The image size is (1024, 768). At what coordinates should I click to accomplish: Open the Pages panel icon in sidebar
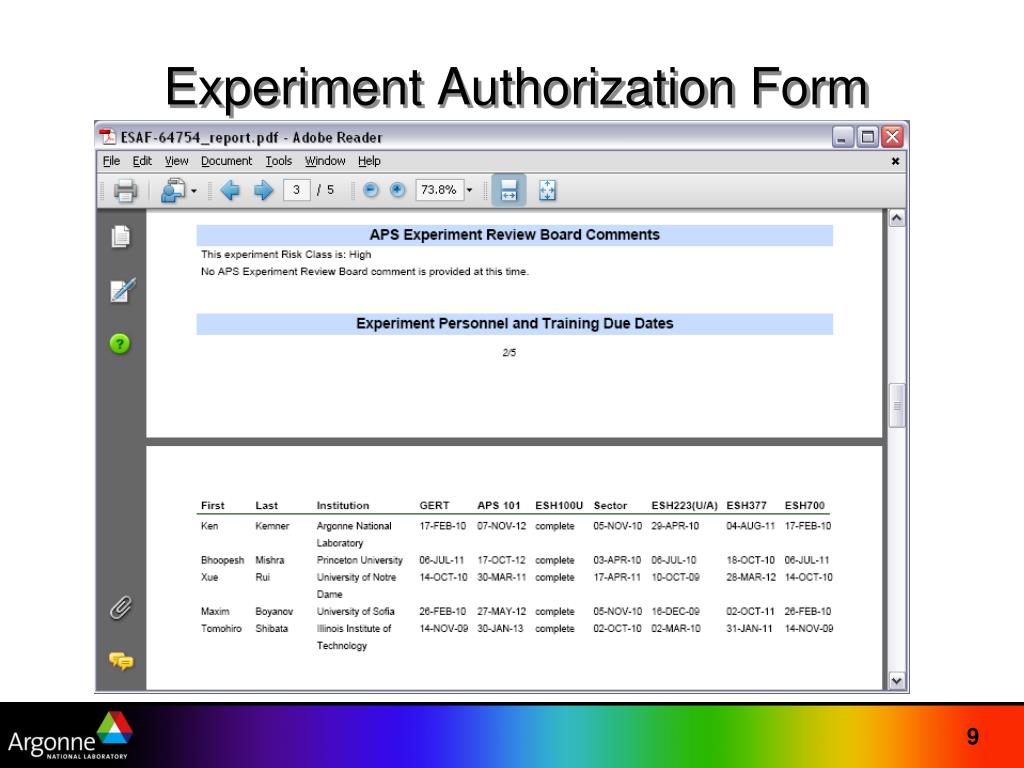(x=120, y=236)
